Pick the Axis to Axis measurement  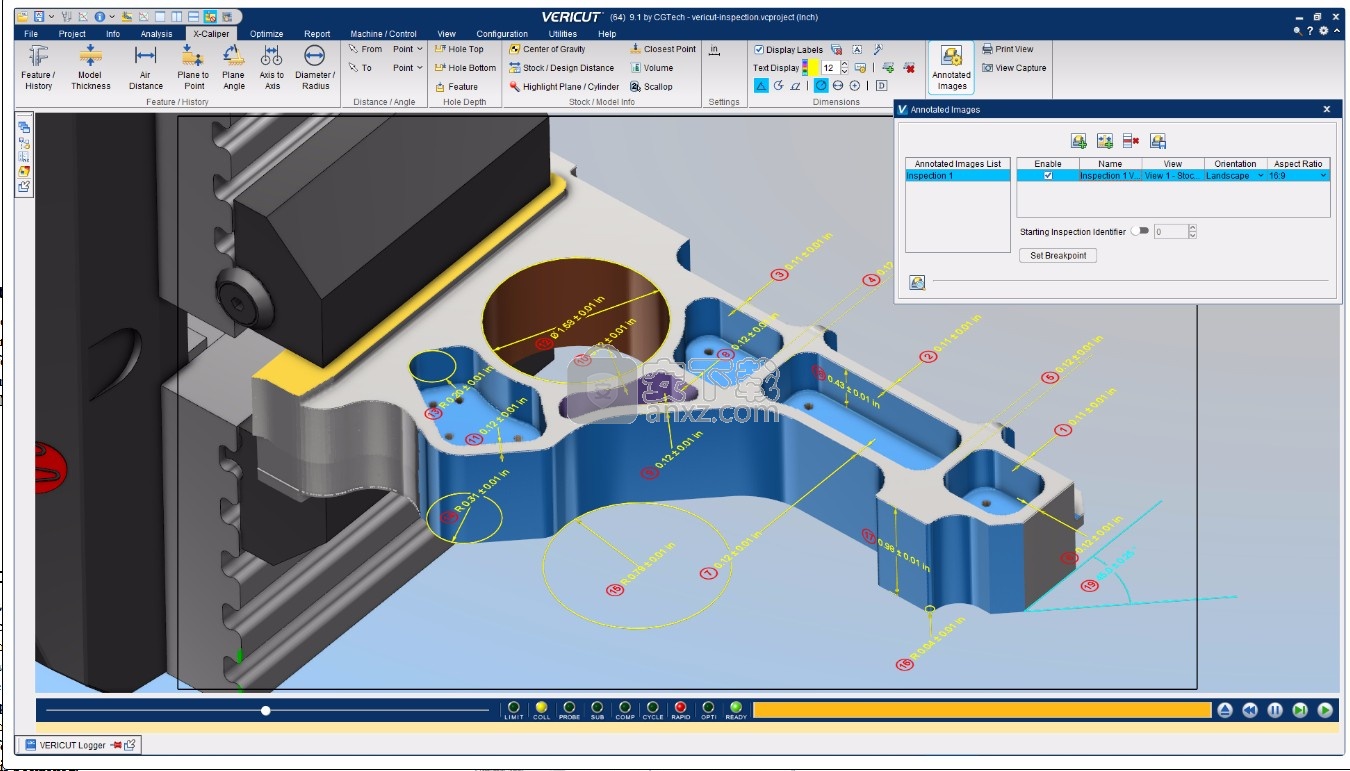pyautogui.click(x=271, y=67)
